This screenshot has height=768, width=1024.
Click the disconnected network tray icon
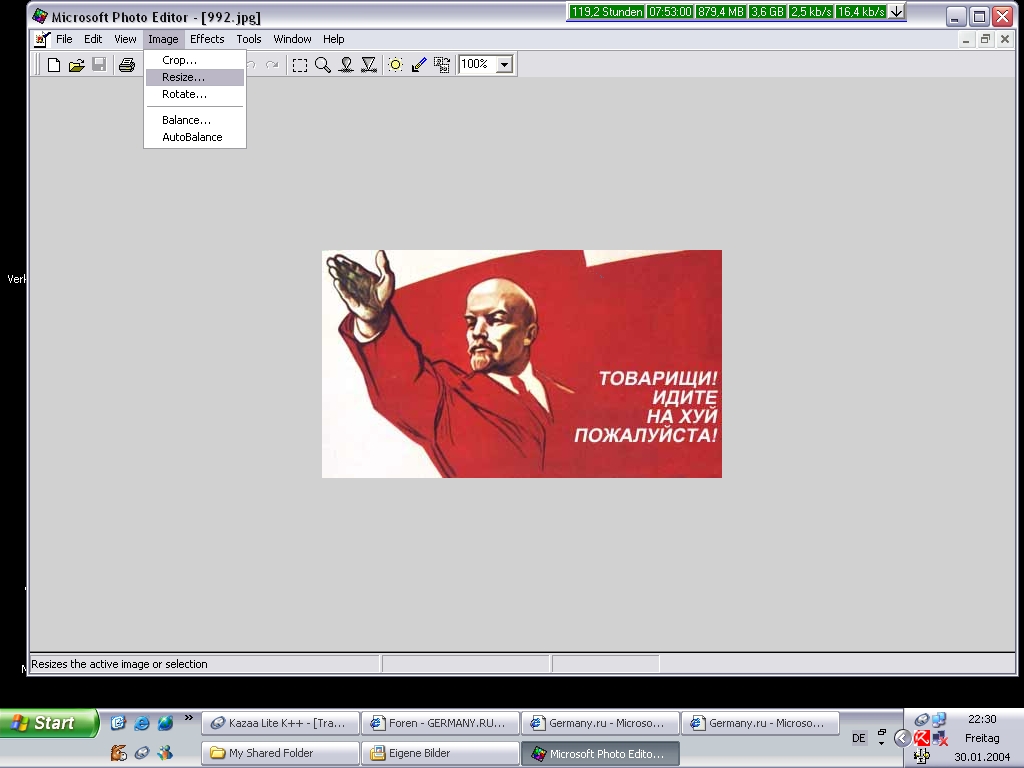pyautogui.click(x=940, y=739)
